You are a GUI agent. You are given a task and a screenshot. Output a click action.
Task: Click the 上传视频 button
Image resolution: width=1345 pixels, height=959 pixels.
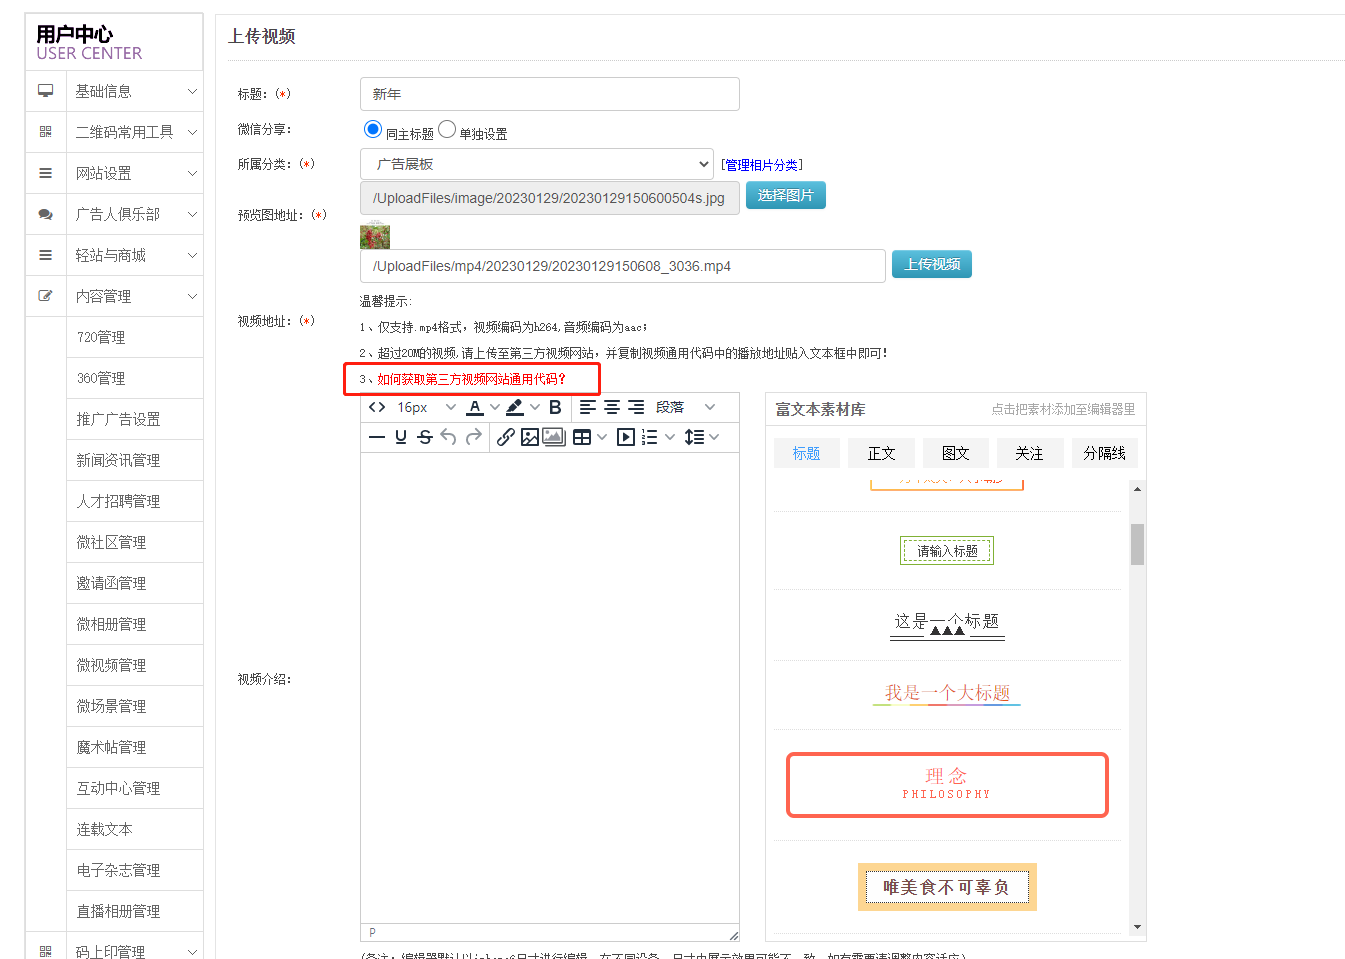click(x=931, y=264)
